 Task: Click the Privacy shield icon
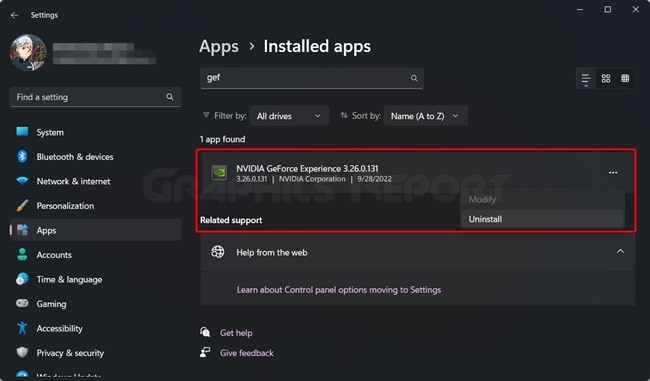(x=22, y=352)
